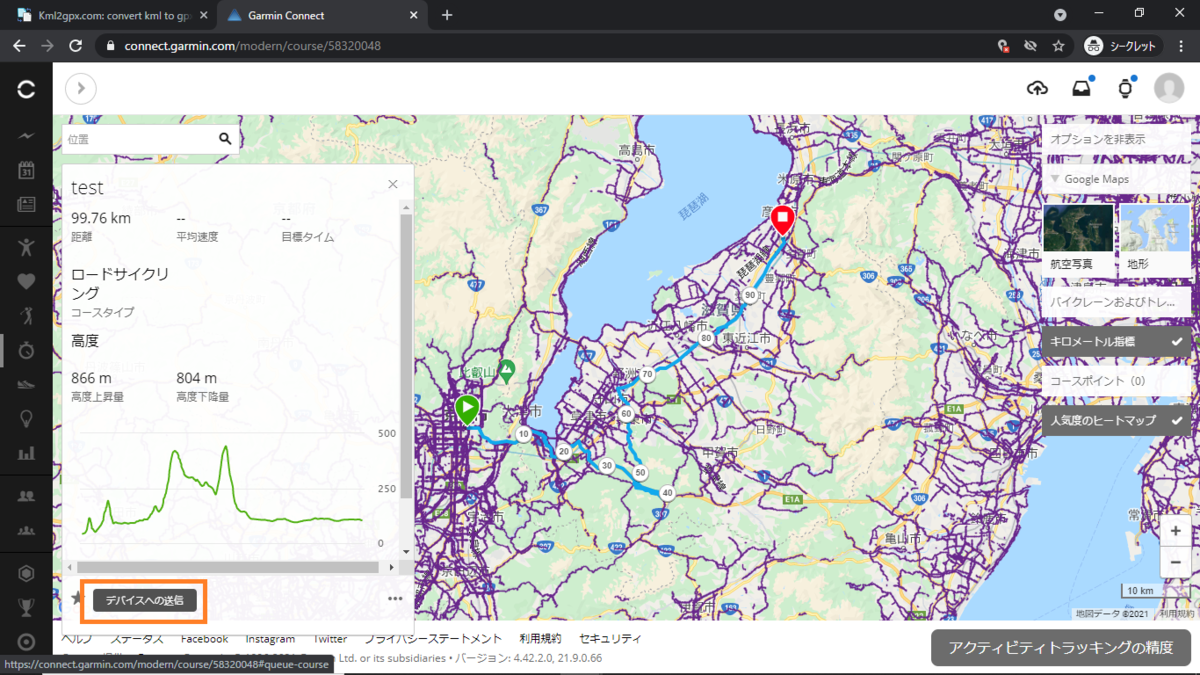Open the calendar icon in sidebar
Screen dimensions: 1200x675
click(27, 170)
